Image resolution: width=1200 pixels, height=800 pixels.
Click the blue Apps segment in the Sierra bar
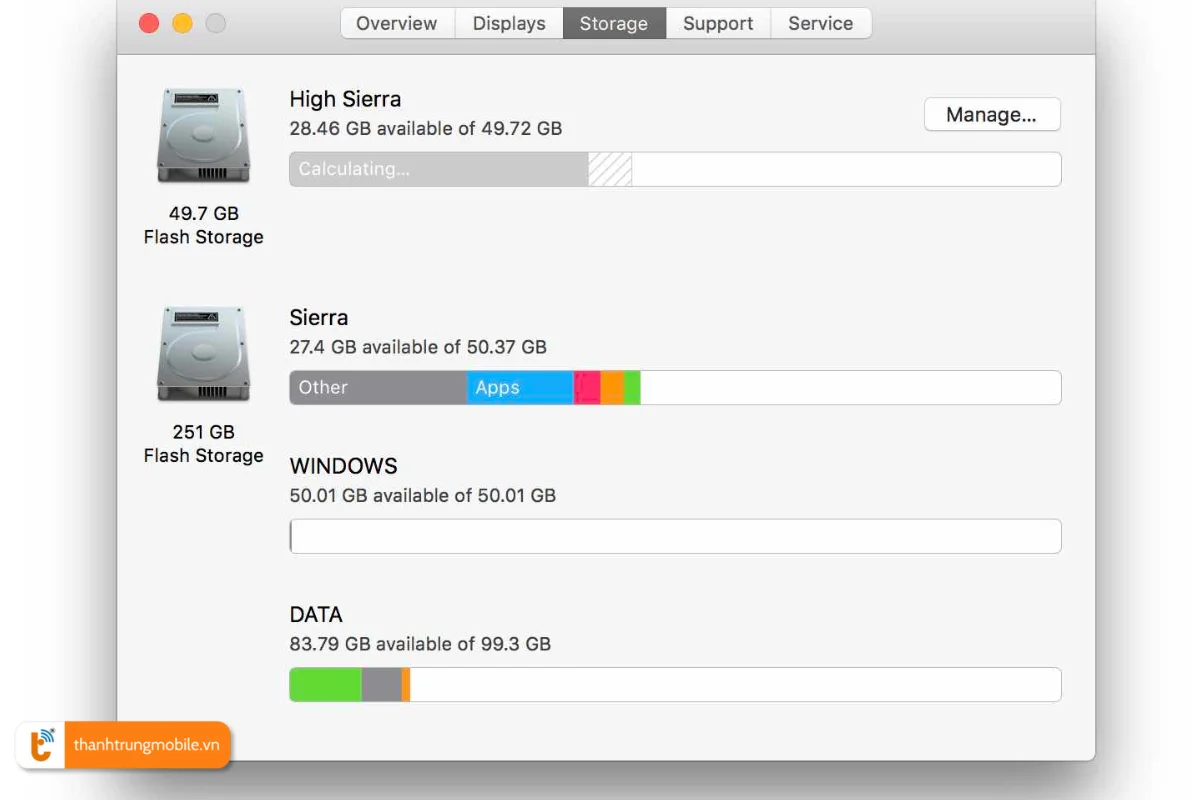pyautogui.click(x=520, y=388)
